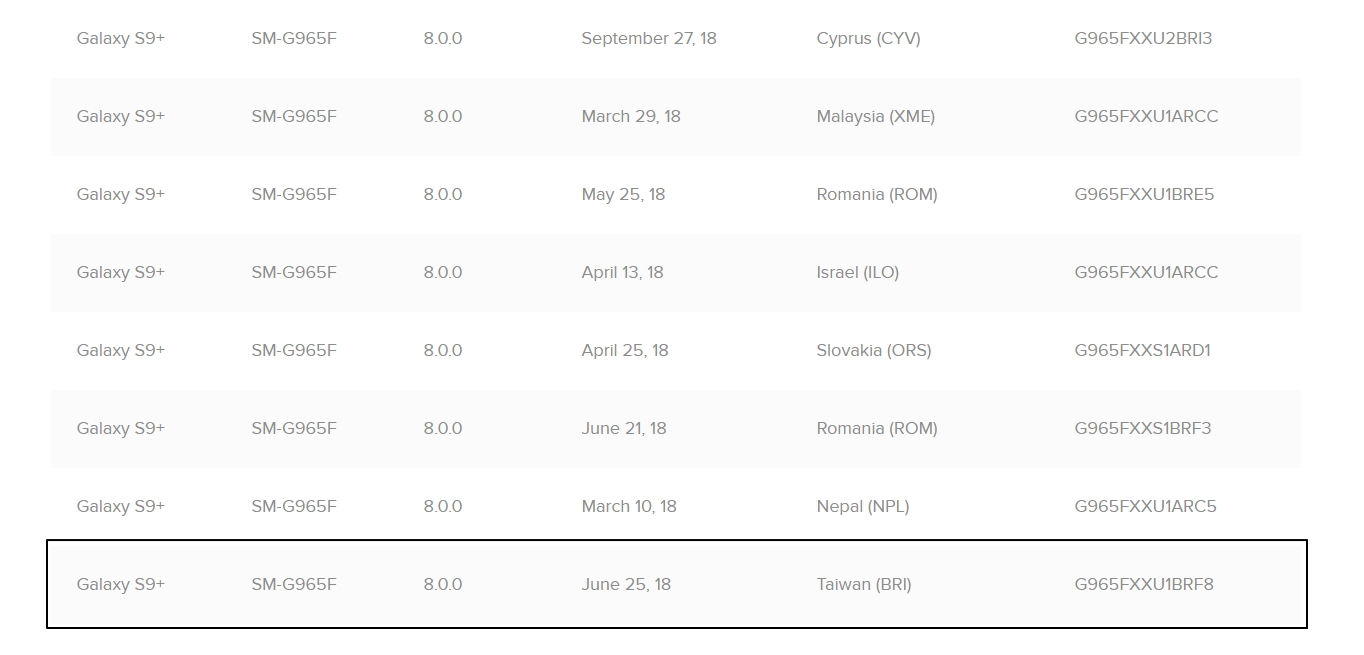Open firmware G965FXXU2BRI3 link
1364x655 pixels.
(1143, 39)
